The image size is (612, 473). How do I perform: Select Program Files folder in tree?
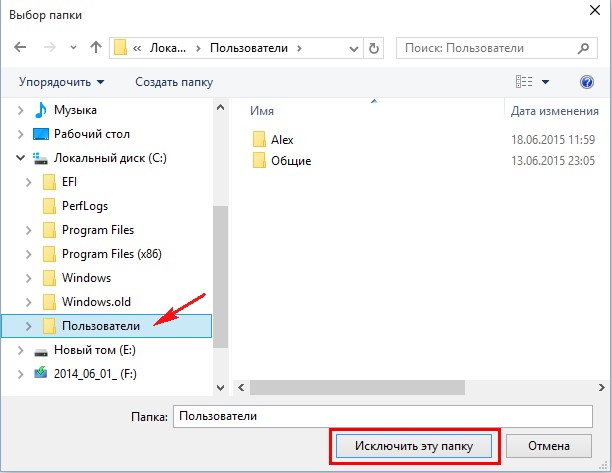point(98,230)
